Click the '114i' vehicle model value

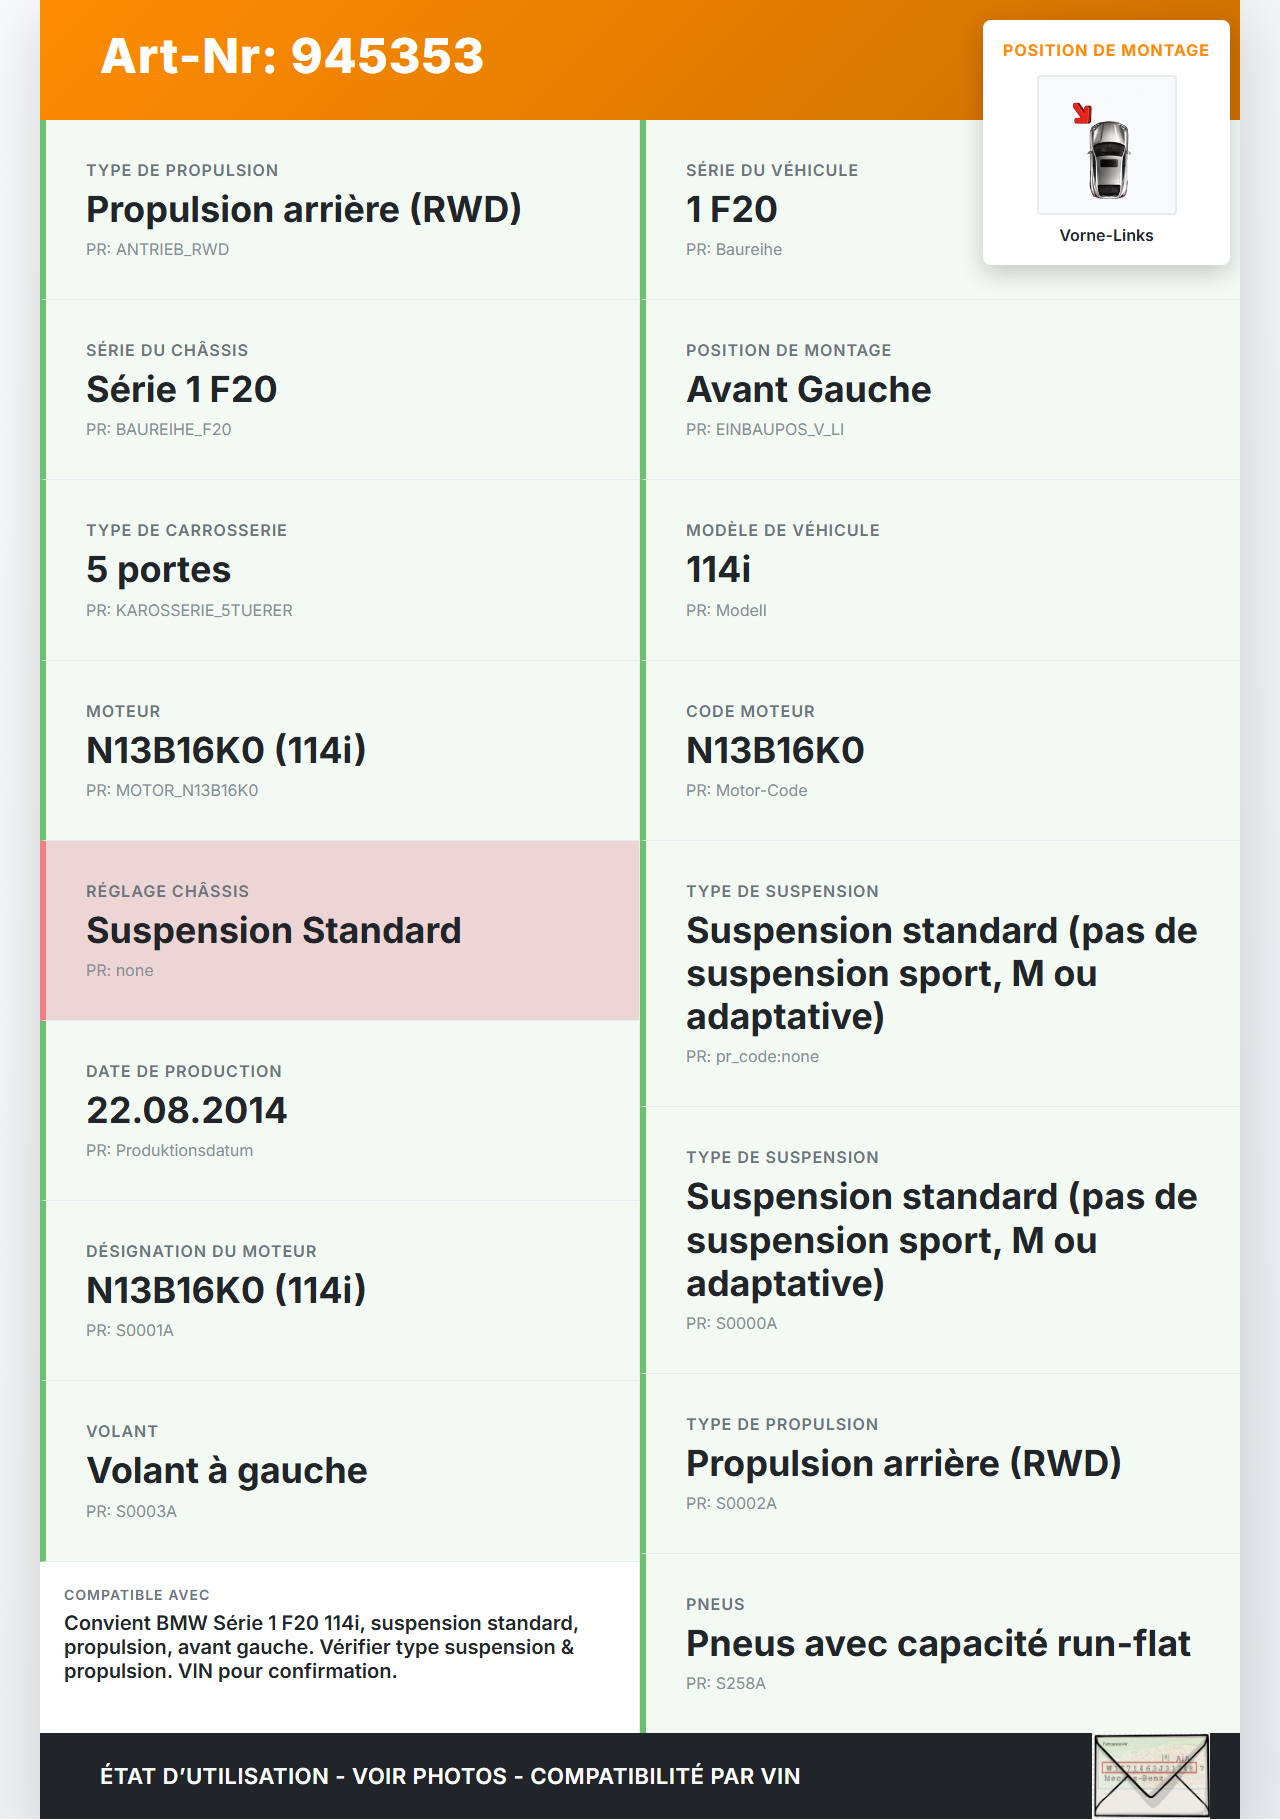tap(718, 569)
